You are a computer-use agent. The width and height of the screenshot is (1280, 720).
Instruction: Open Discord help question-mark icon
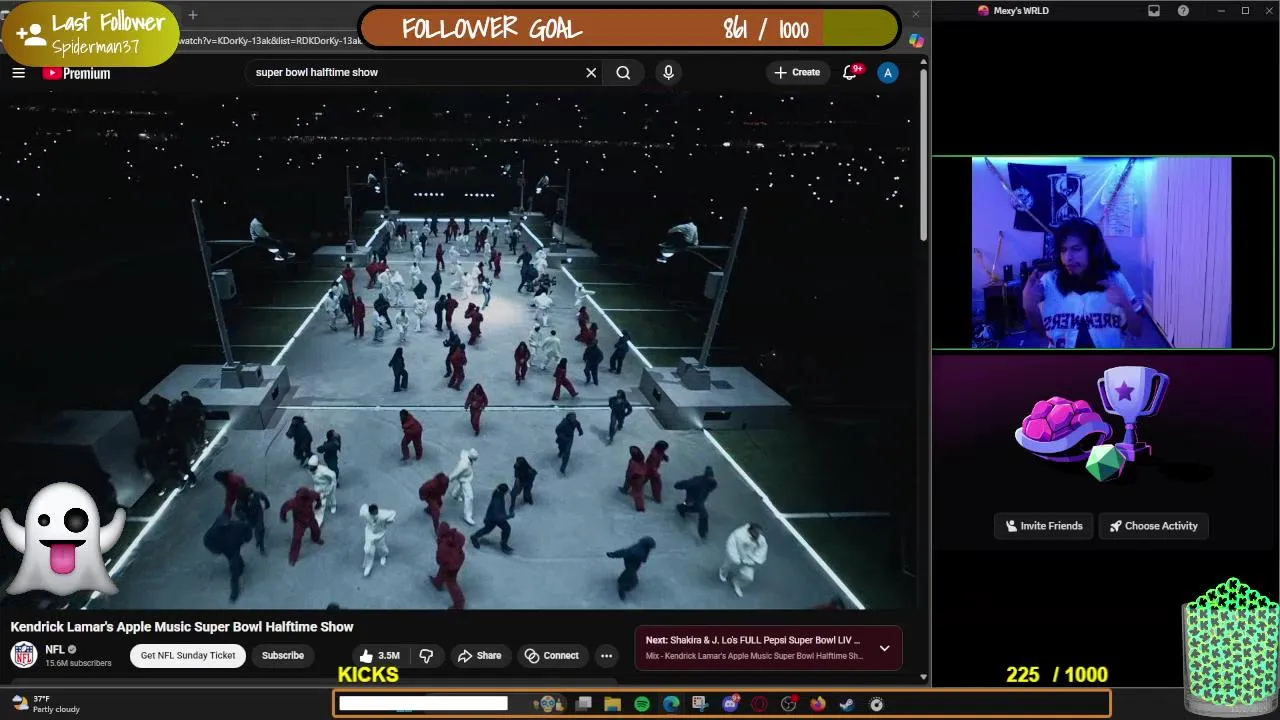1184,11
